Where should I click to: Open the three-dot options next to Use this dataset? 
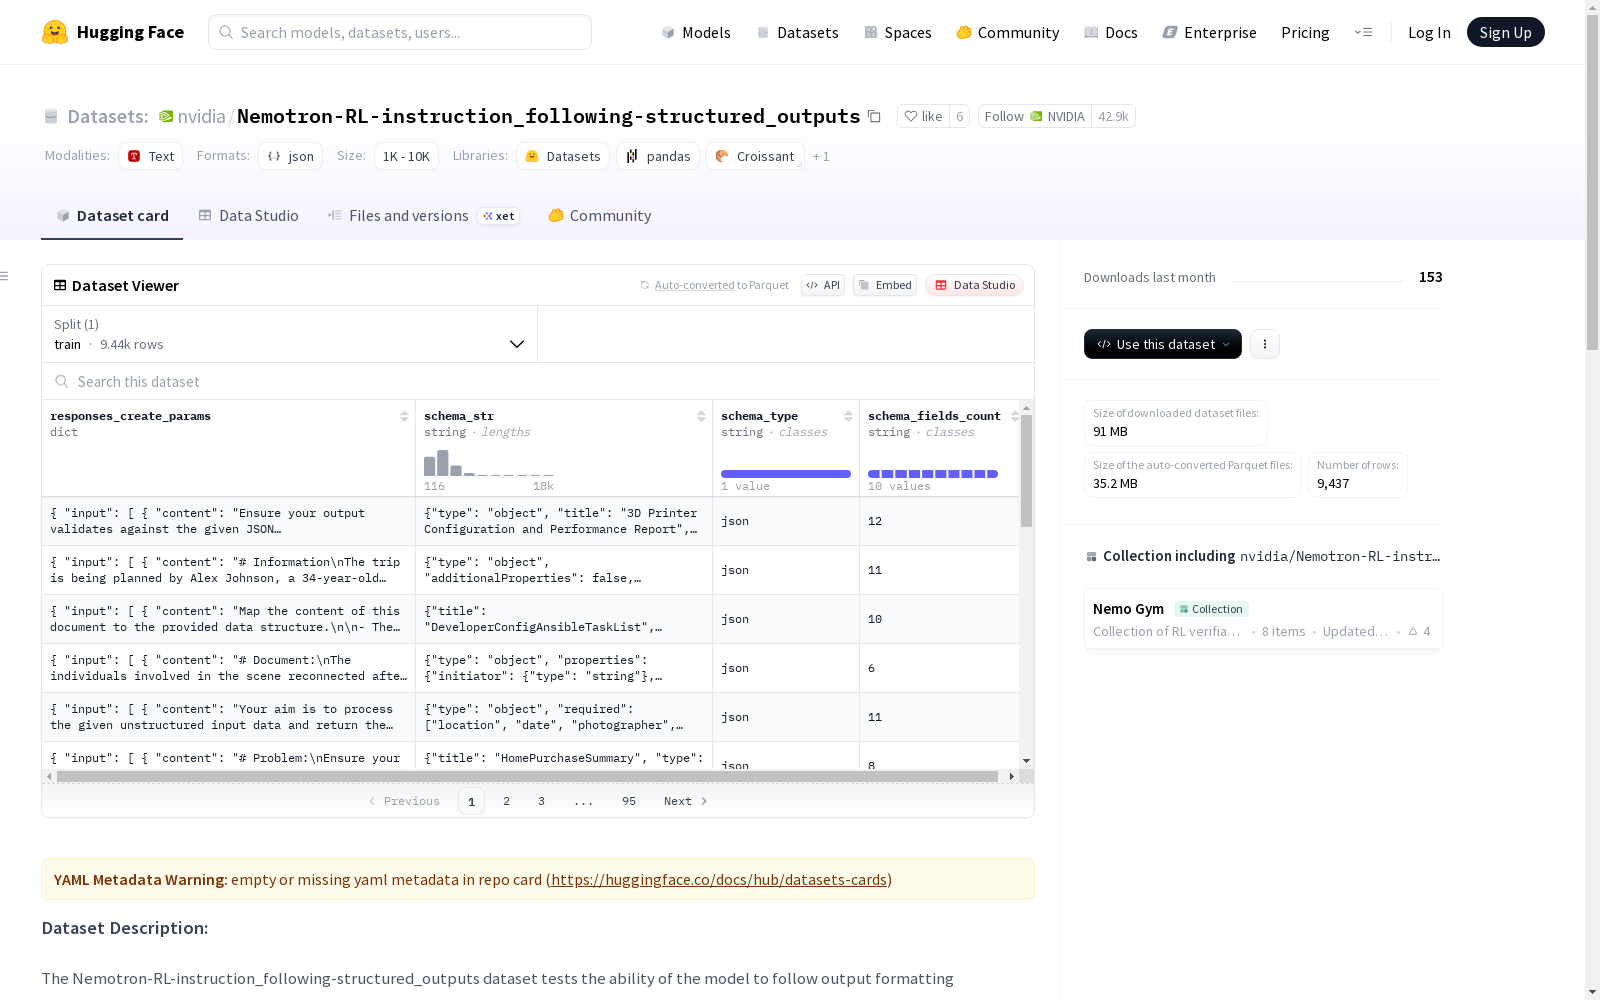click(x=1265, y=344)
